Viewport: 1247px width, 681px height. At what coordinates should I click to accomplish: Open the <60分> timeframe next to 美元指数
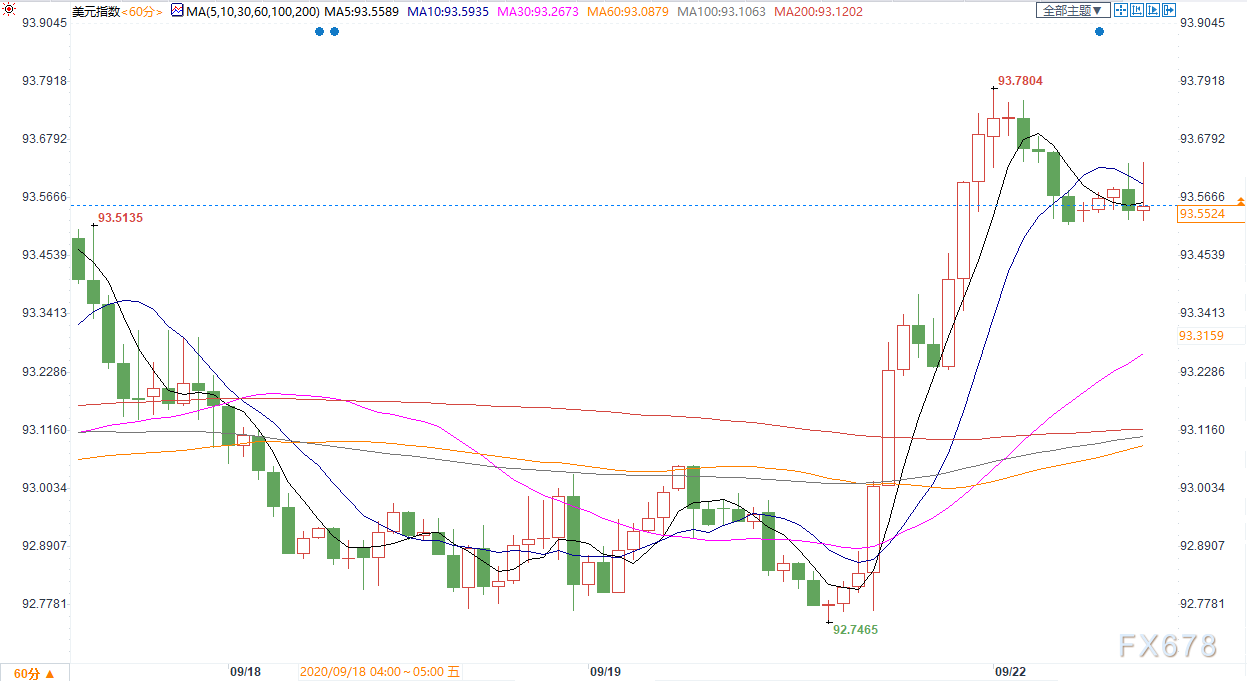pos(143,11)
